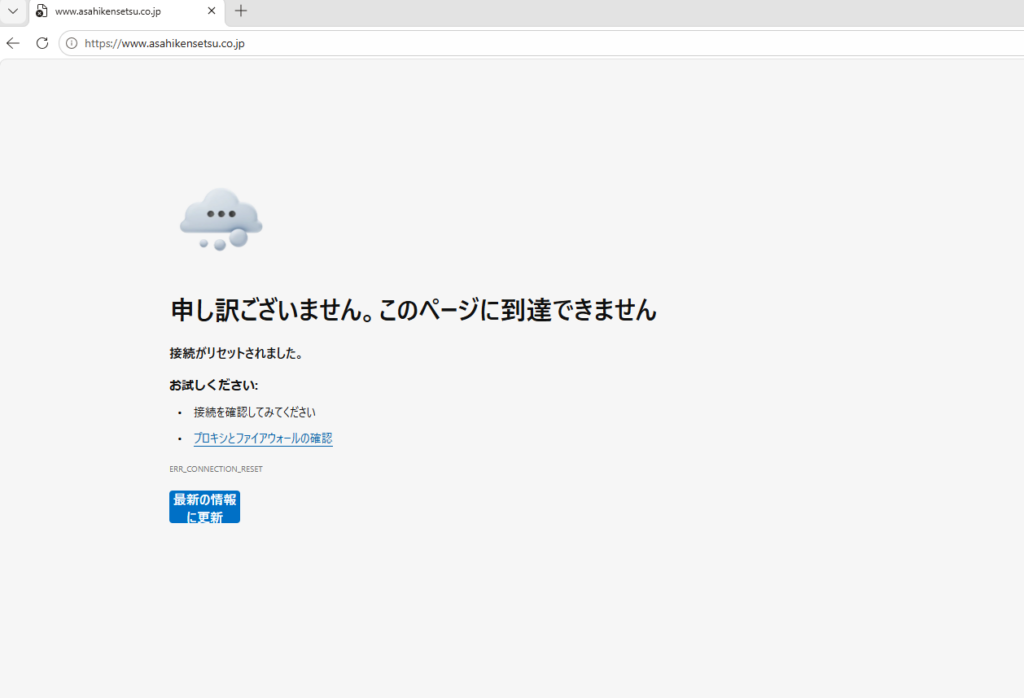Go back using the back arrow
Viewport: 1024px width, 698px height.
pos(13,43)
